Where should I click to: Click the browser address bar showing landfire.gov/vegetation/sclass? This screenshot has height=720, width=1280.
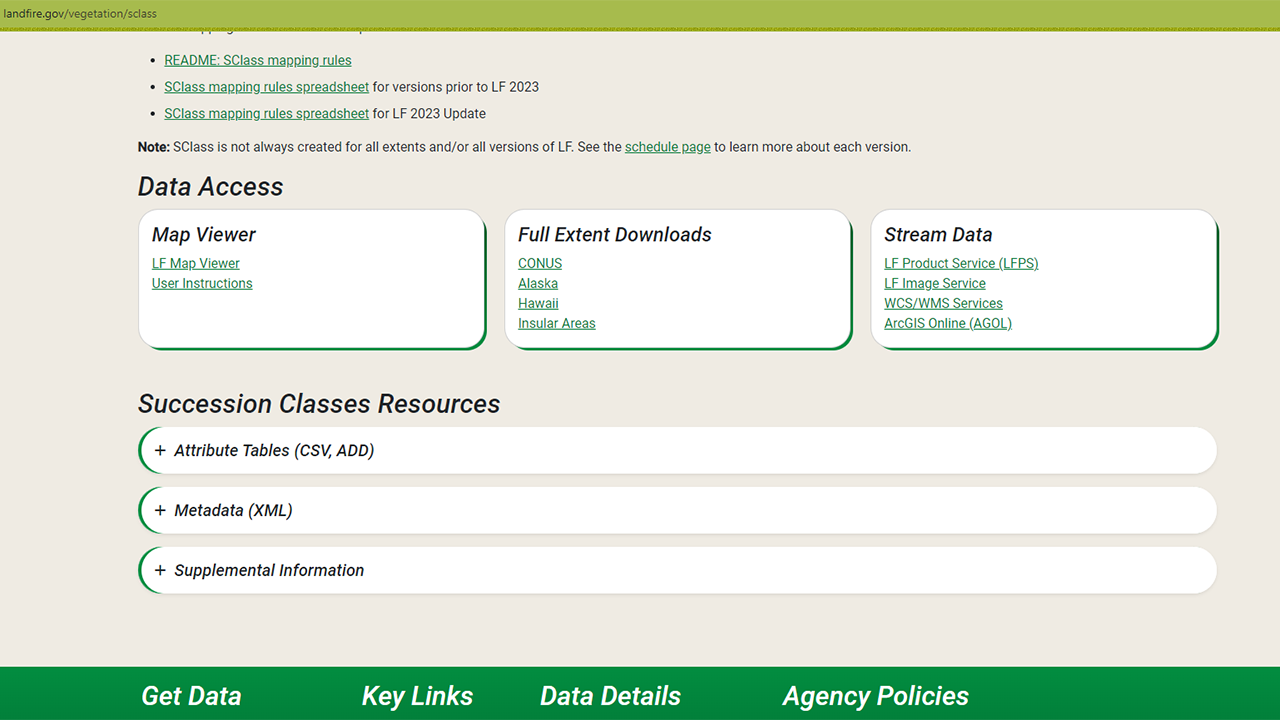[x=80, y=13]
